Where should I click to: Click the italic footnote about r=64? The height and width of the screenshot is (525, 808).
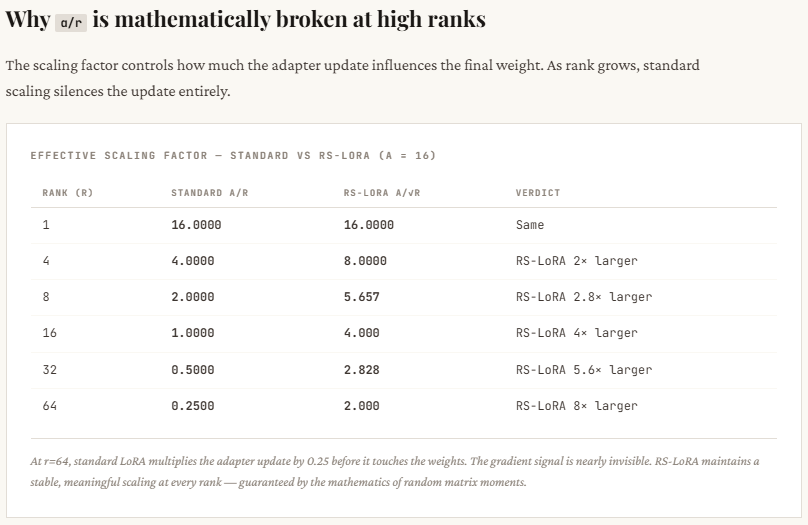click(395, 471)
